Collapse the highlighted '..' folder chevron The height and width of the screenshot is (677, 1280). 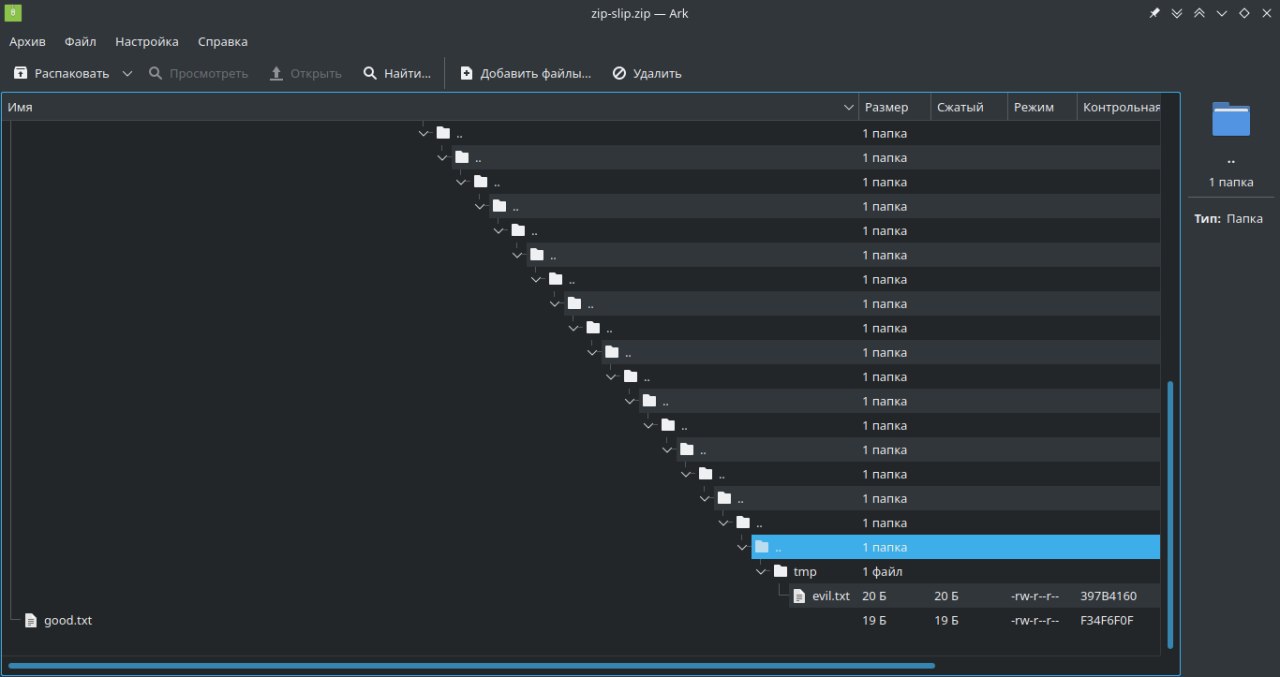(x=742, y=547)
